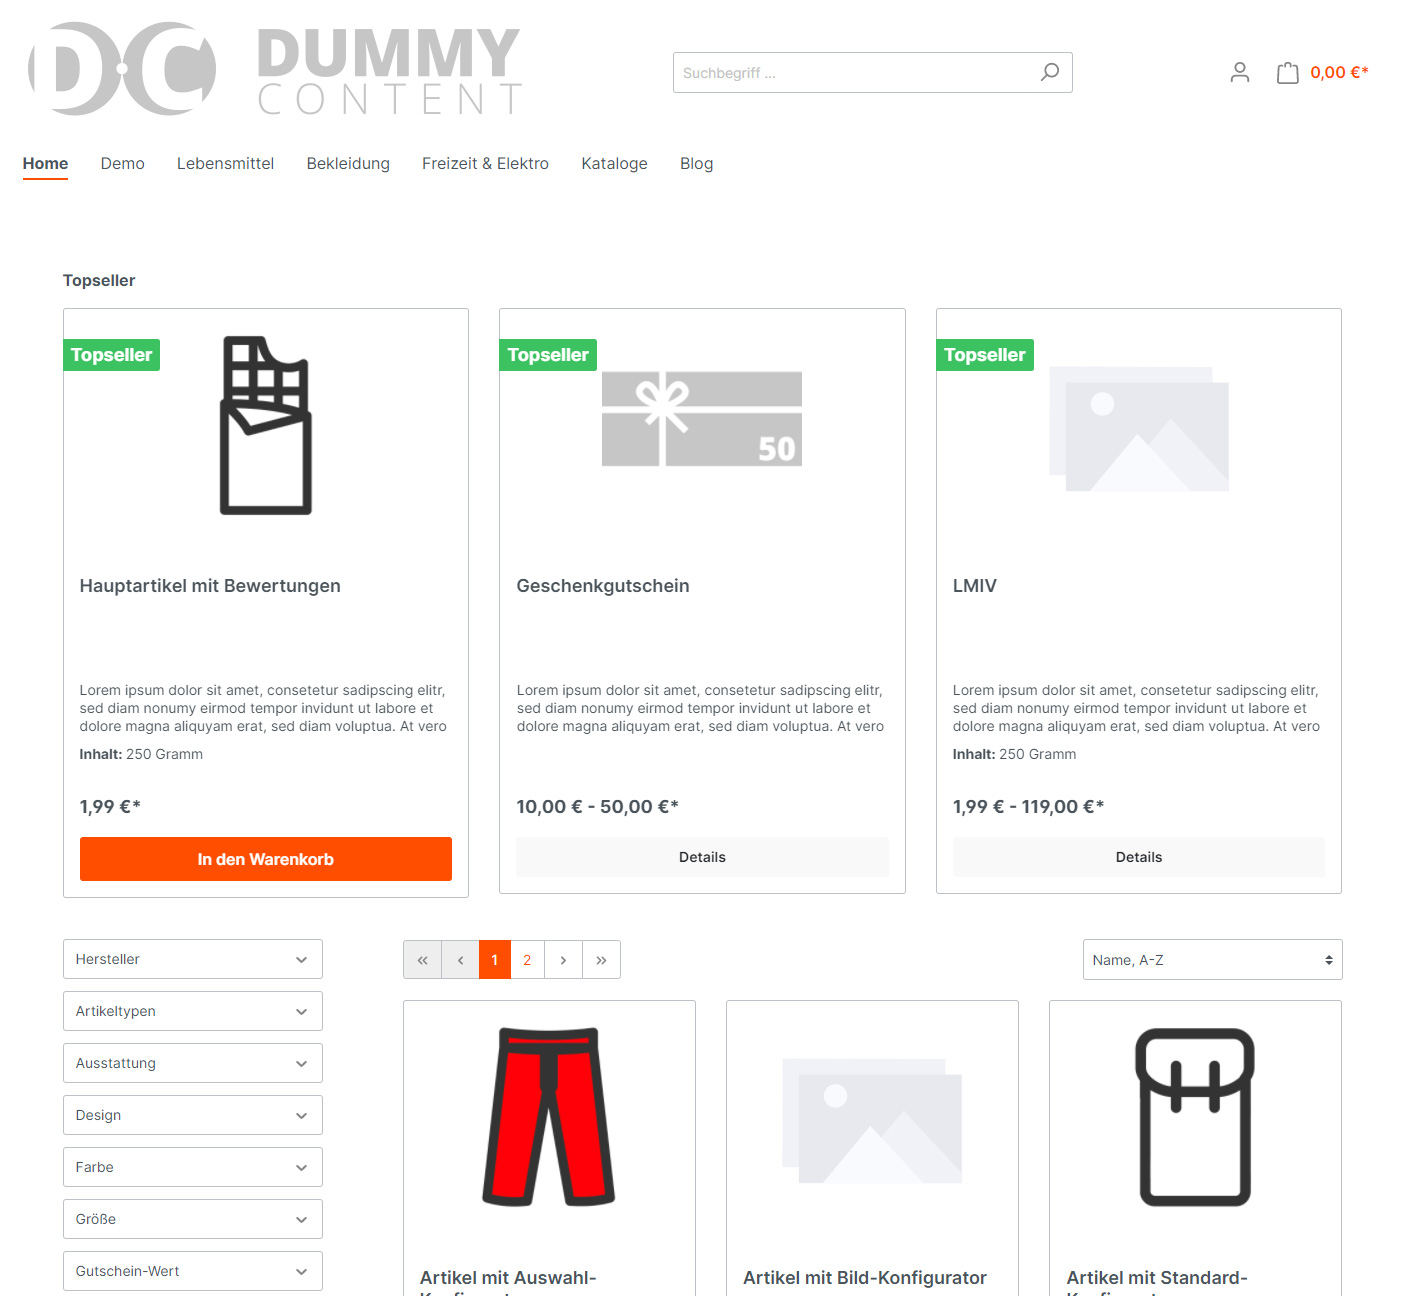Expand the Hersteller filter

pos(192,959)
